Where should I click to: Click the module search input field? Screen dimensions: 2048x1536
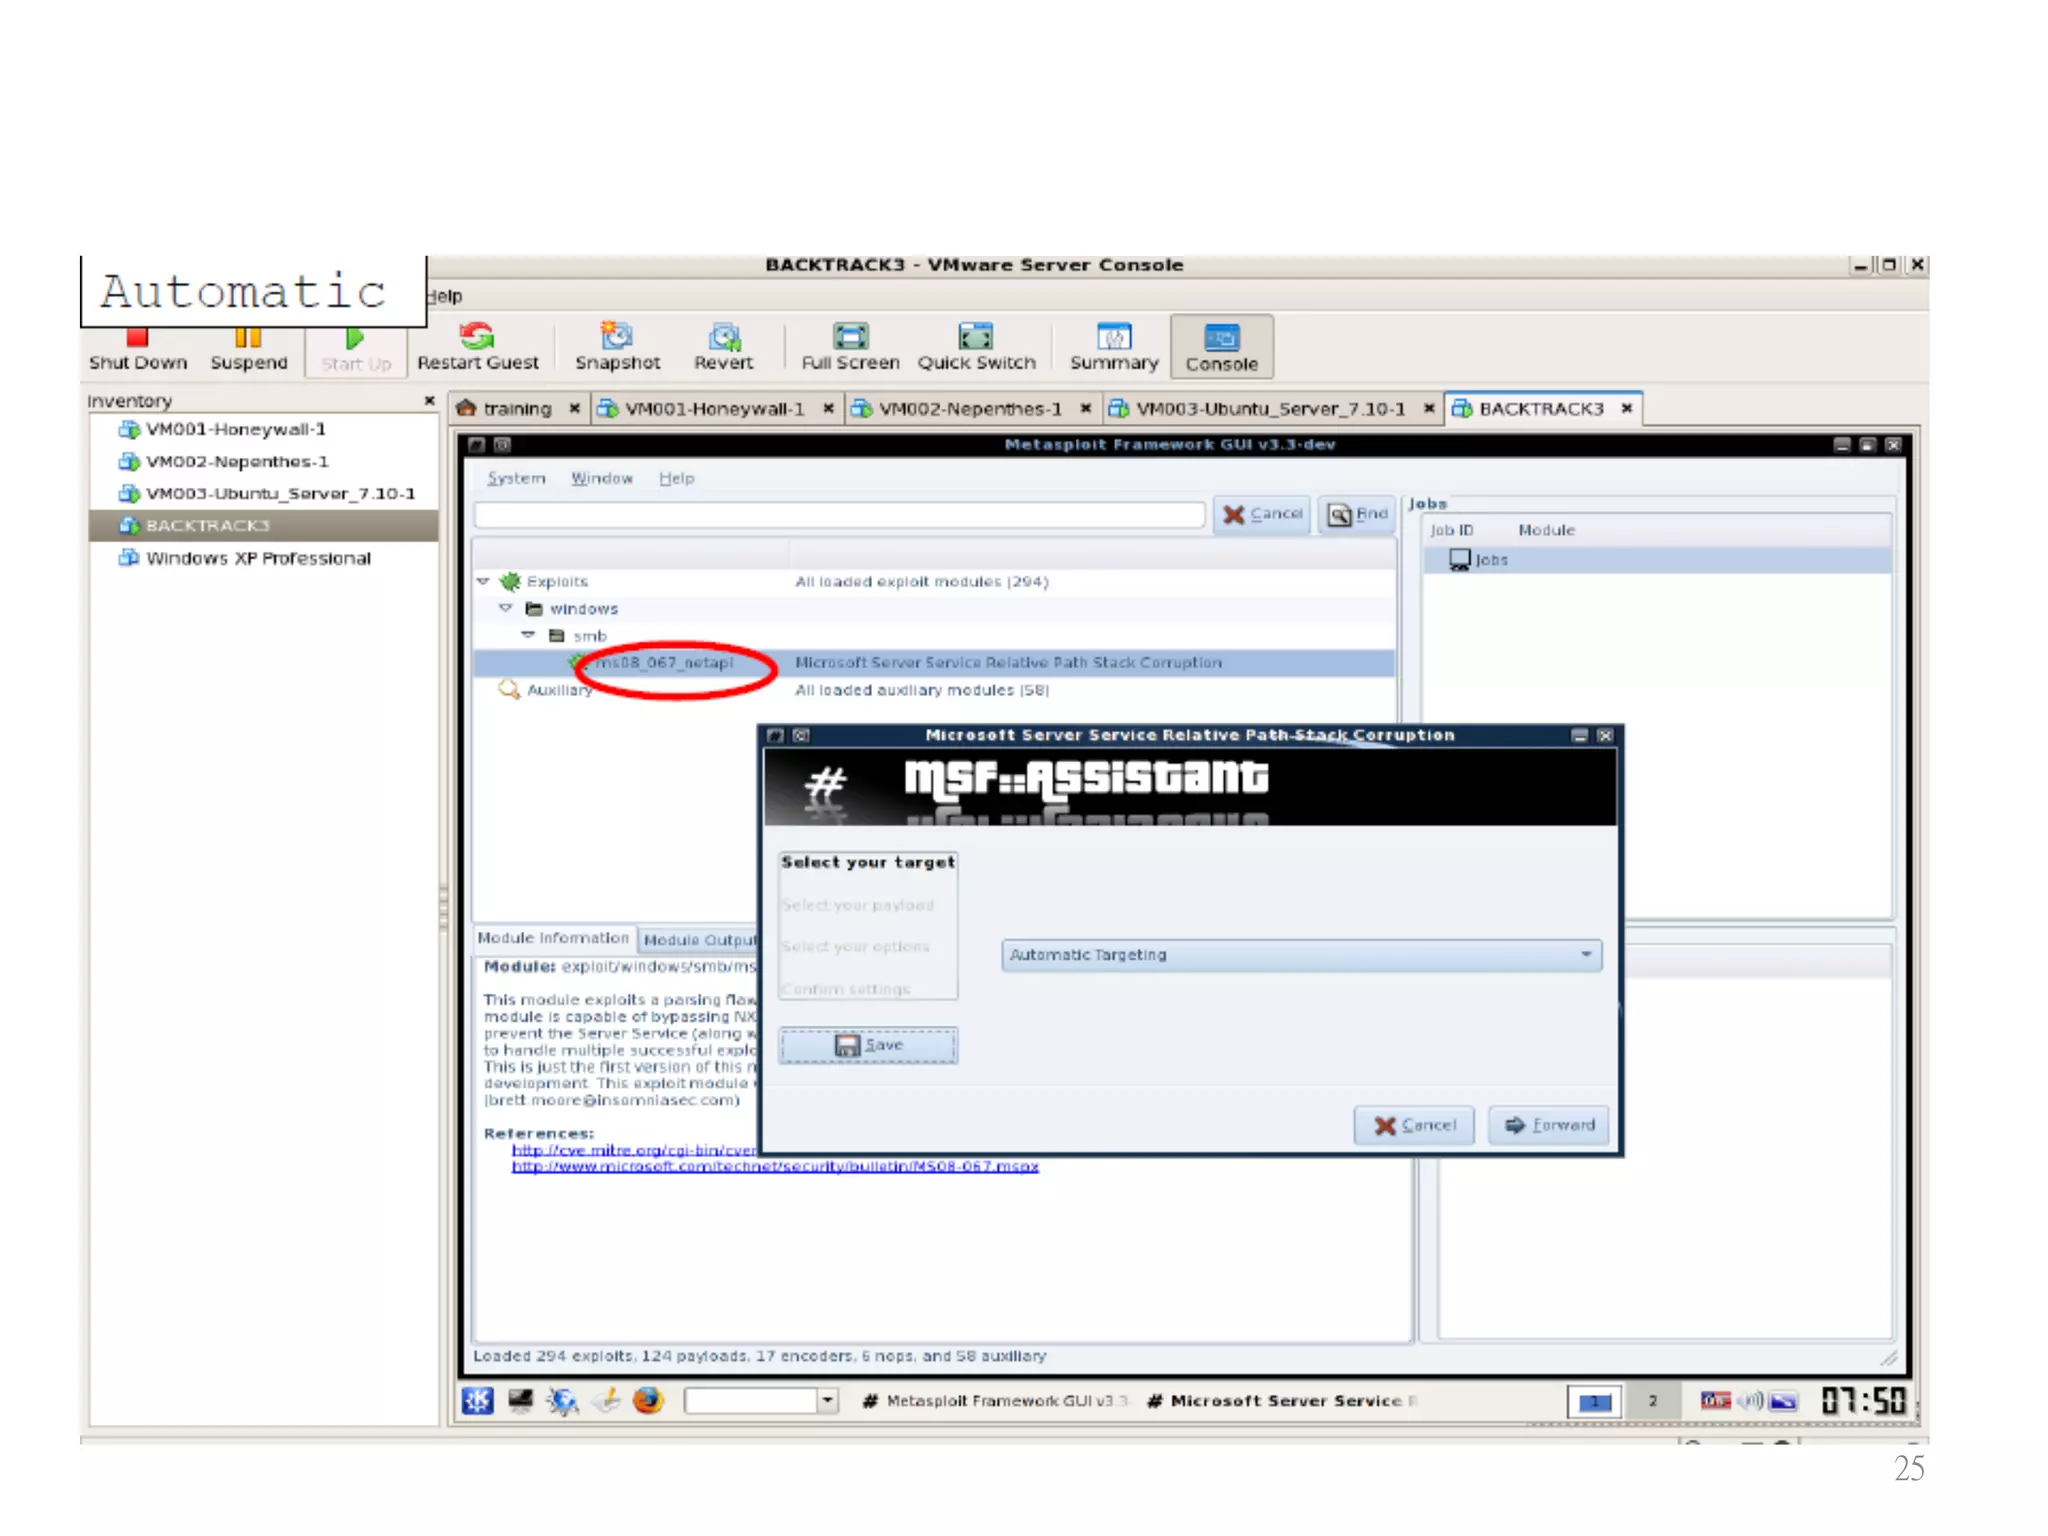[x=839, y=515]
